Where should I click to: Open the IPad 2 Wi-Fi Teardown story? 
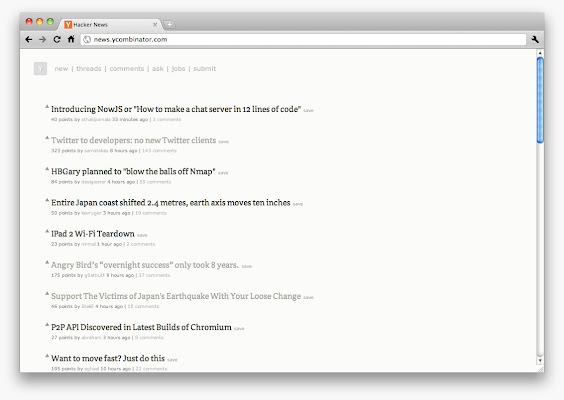coord(93,234)
